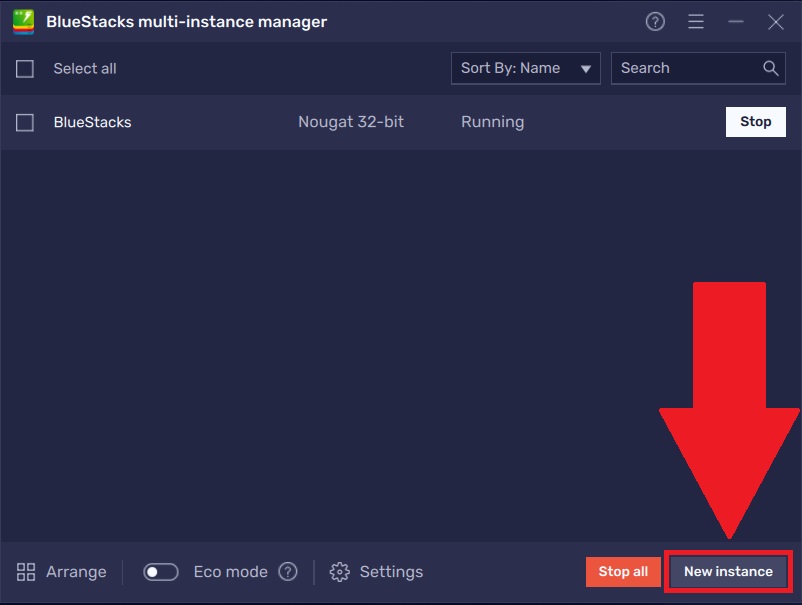
Task: Click the Sort By dropdown arrow icon
Action: point(583,68)
